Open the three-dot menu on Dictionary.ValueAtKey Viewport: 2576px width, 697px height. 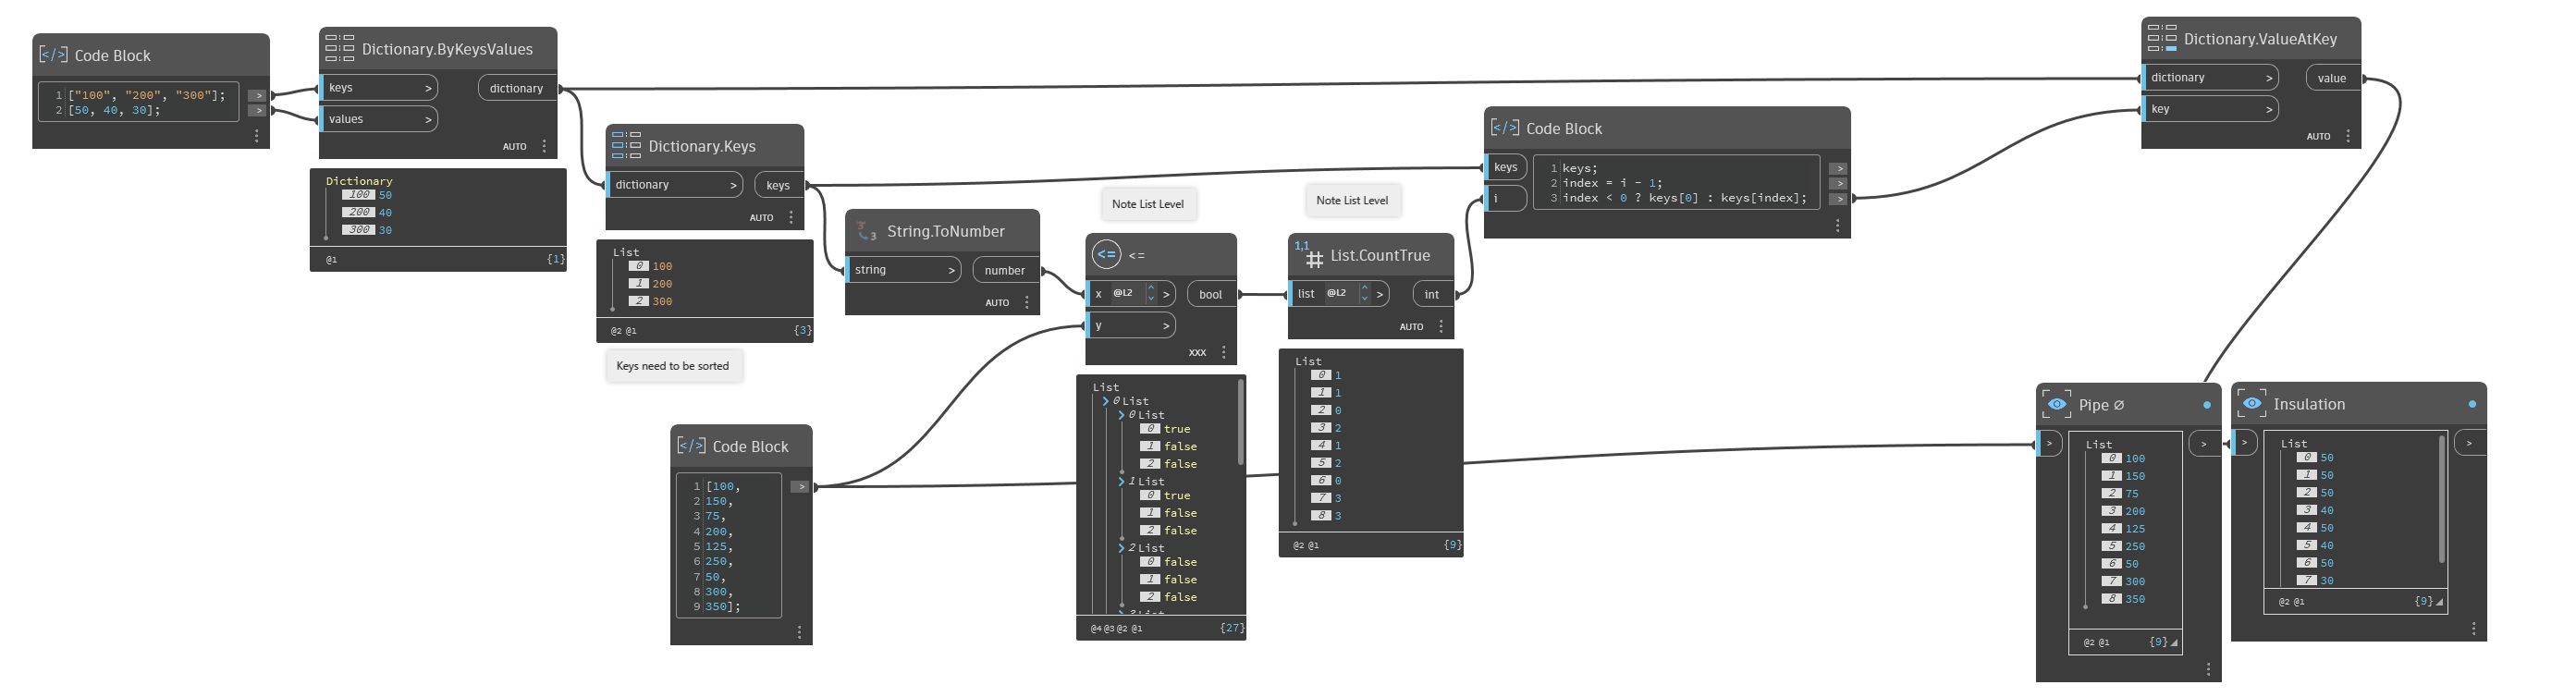pyautogui.click(x=2348, y=136)
